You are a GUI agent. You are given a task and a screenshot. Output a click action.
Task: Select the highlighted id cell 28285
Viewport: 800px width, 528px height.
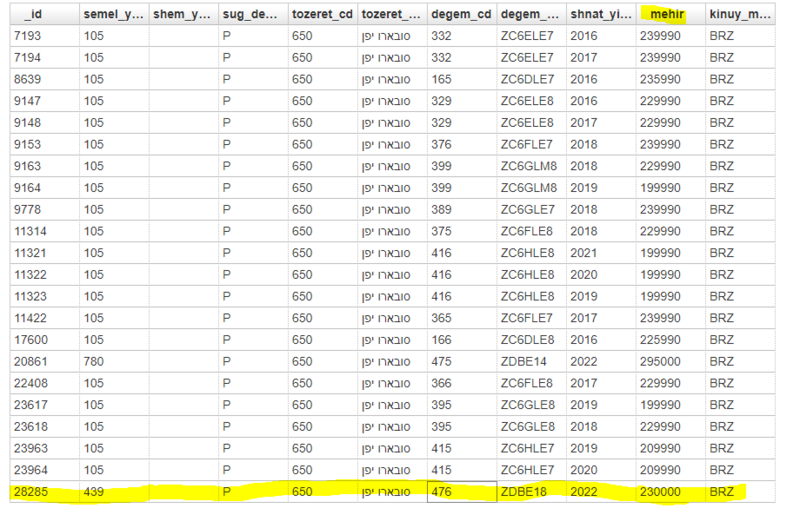tap(44, 492)
